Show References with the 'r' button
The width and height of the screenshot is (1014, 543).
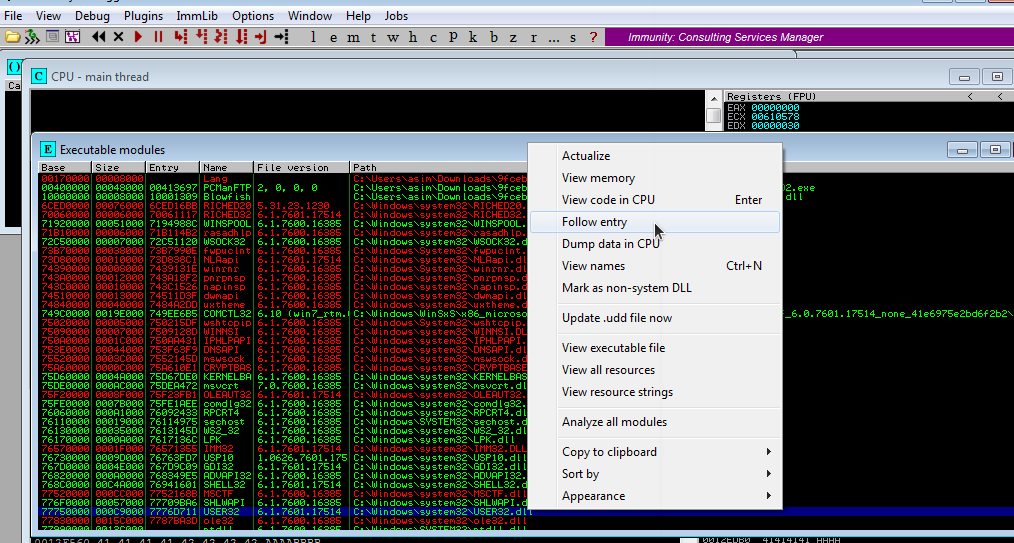[534, 37]
